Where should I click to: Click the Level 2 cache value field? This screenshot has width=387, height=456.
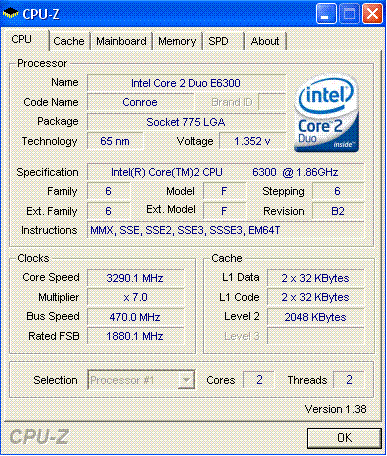(315, 317)
